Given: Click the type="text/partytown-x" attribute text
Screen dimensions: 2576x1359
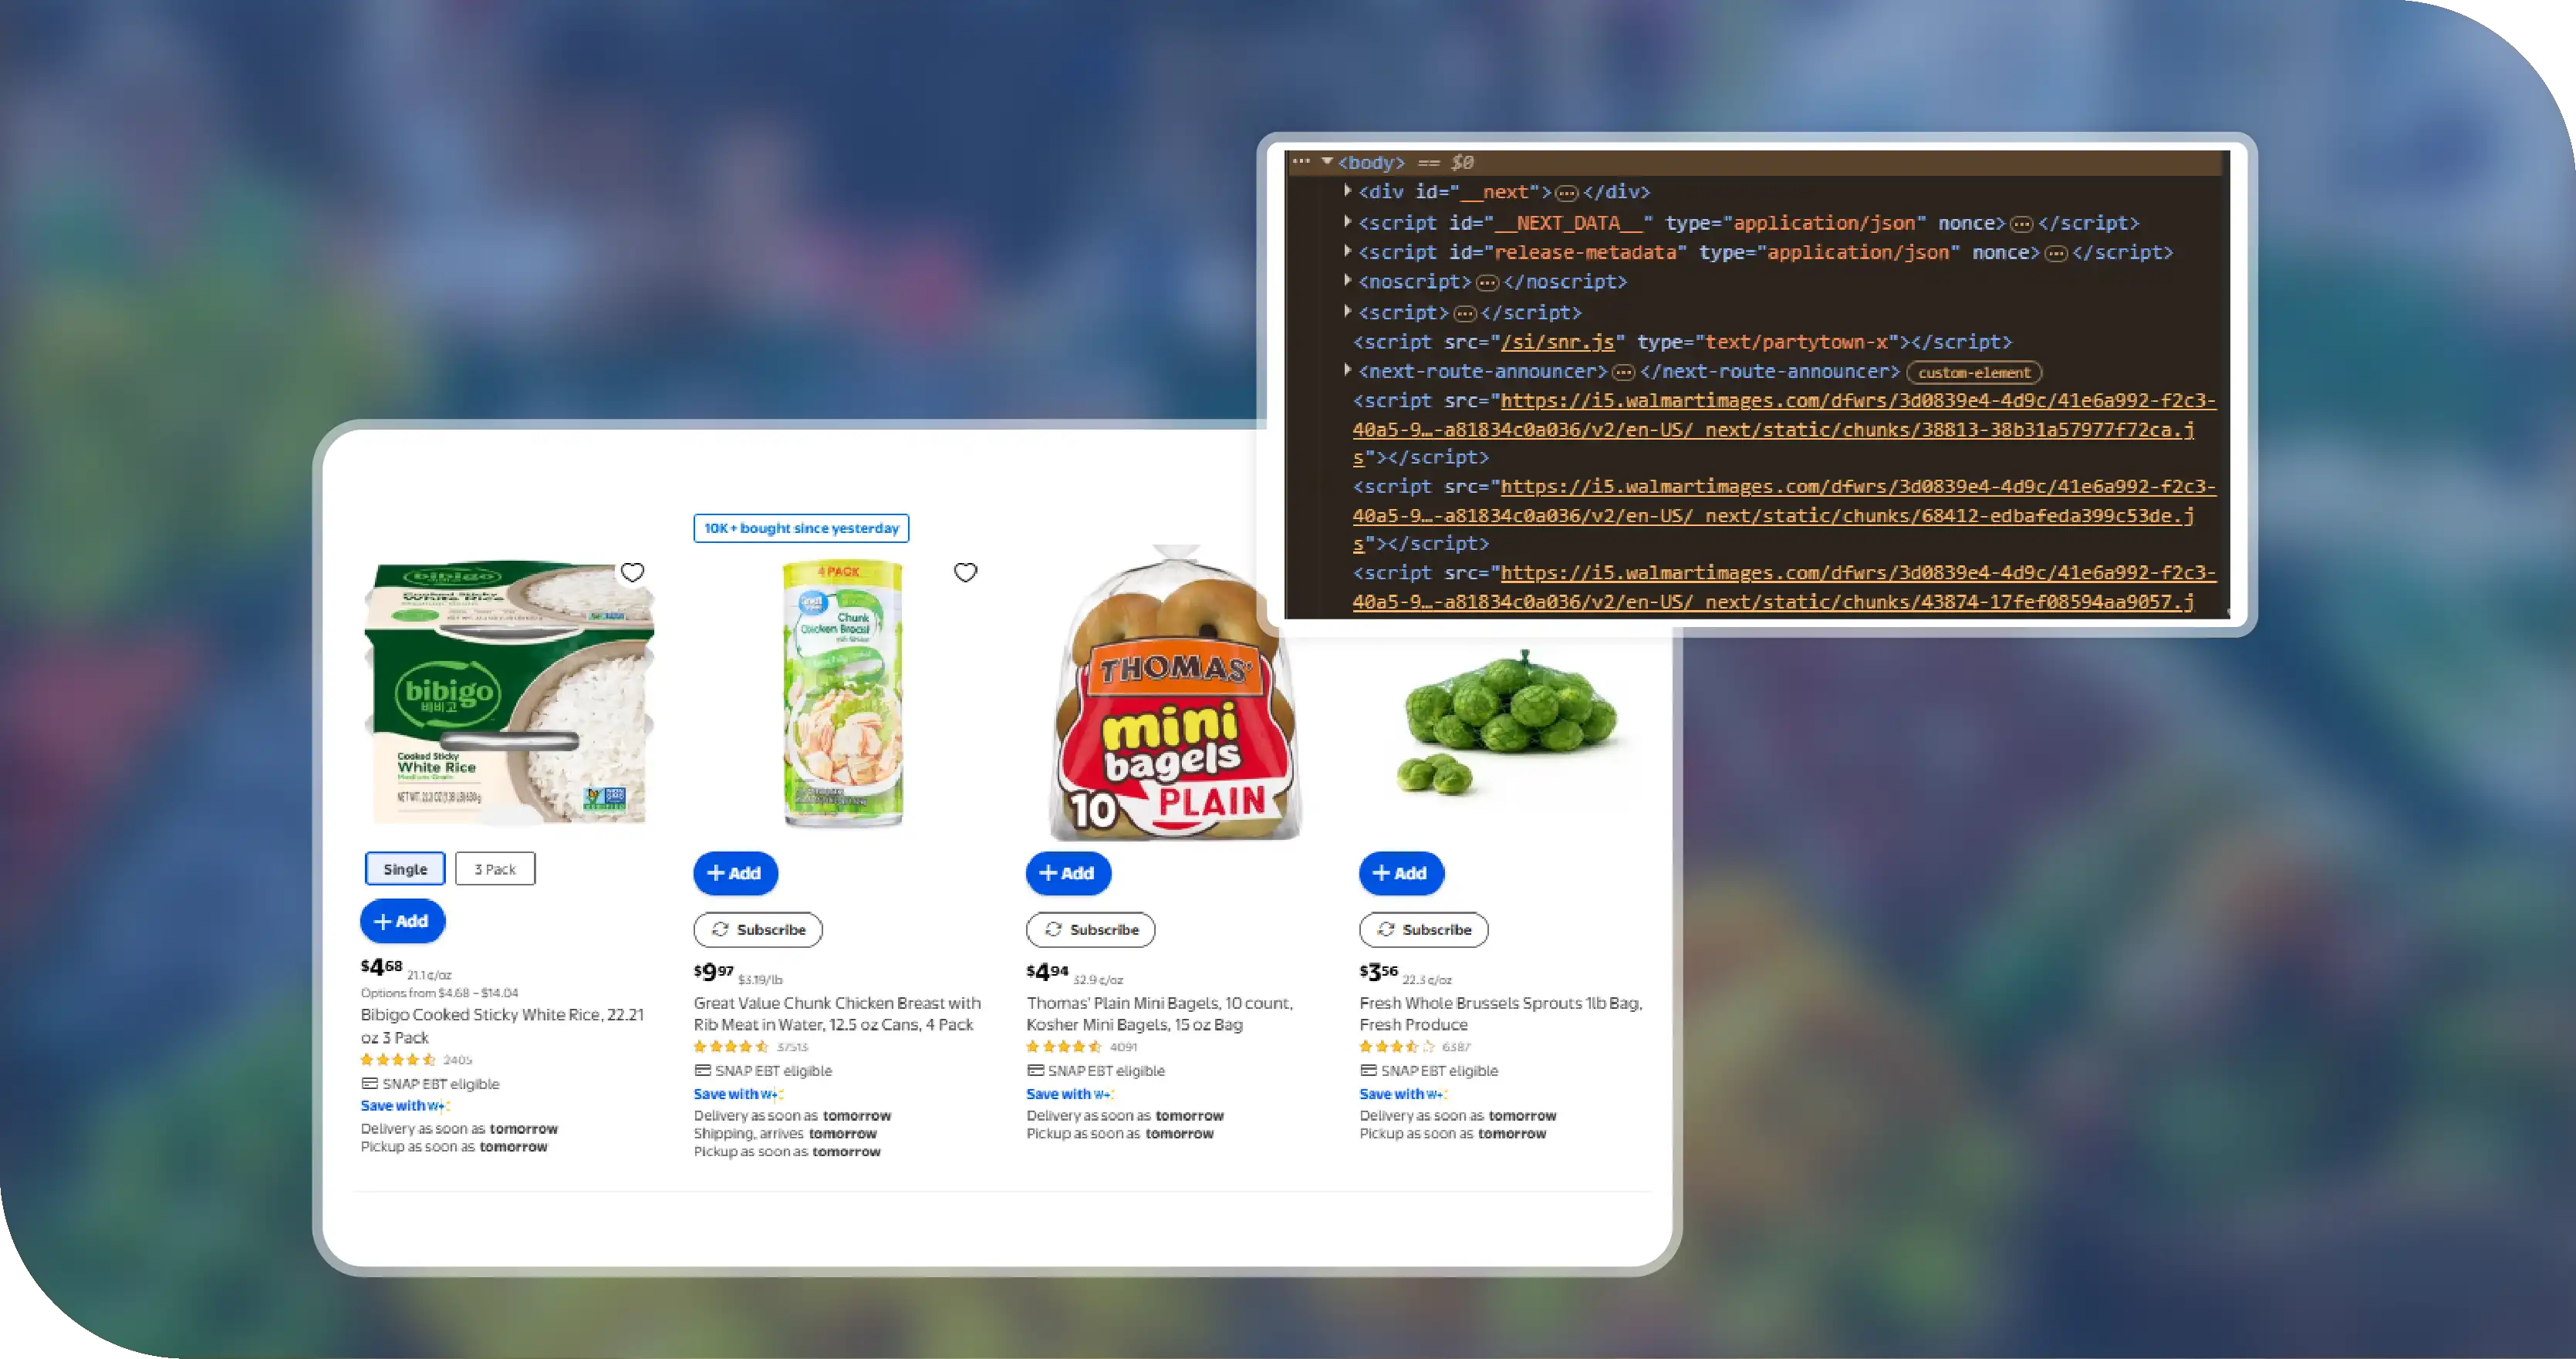Looking at the screenshot, I should point(1767,342).
